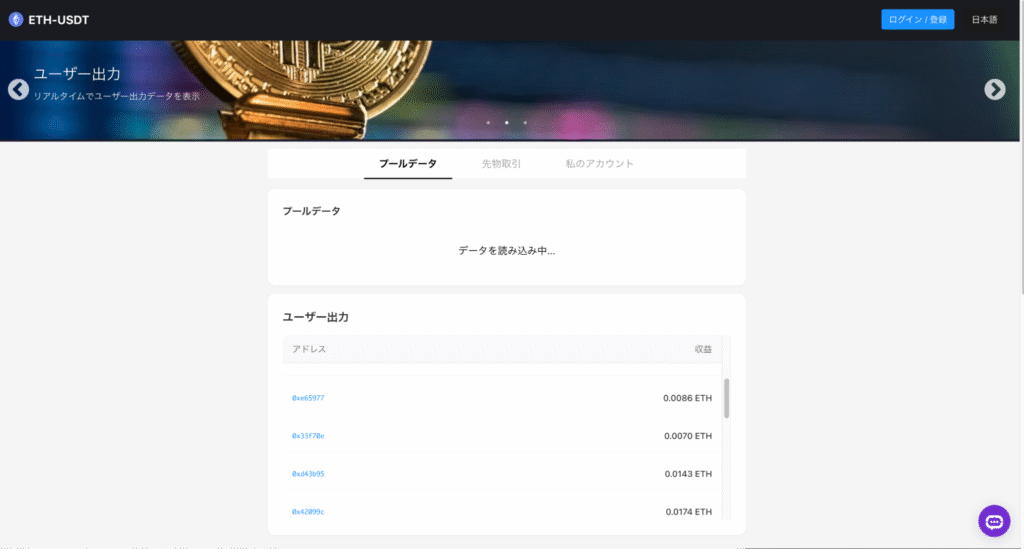Screen dimensions: 1024x549
Task: Go to previous banner slide arrow
Action: point(18,89)
